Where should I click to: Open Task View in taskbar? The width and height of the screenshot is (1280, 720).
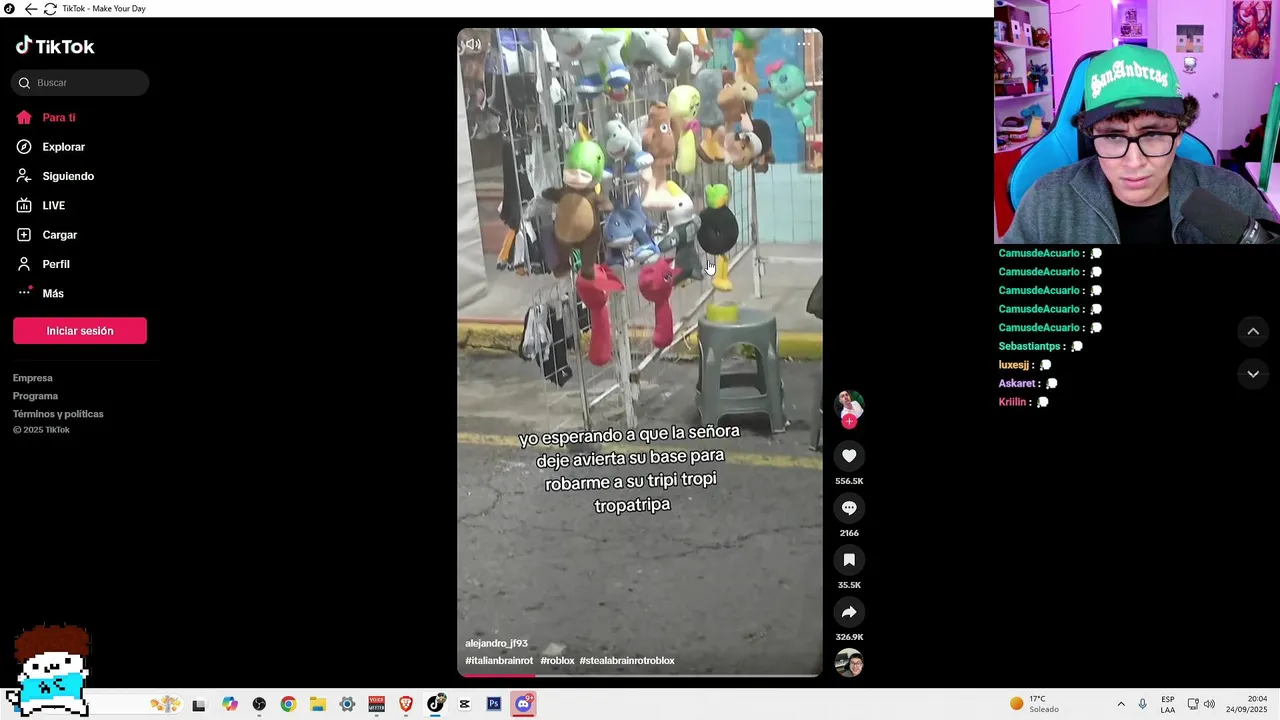point(199,705)
